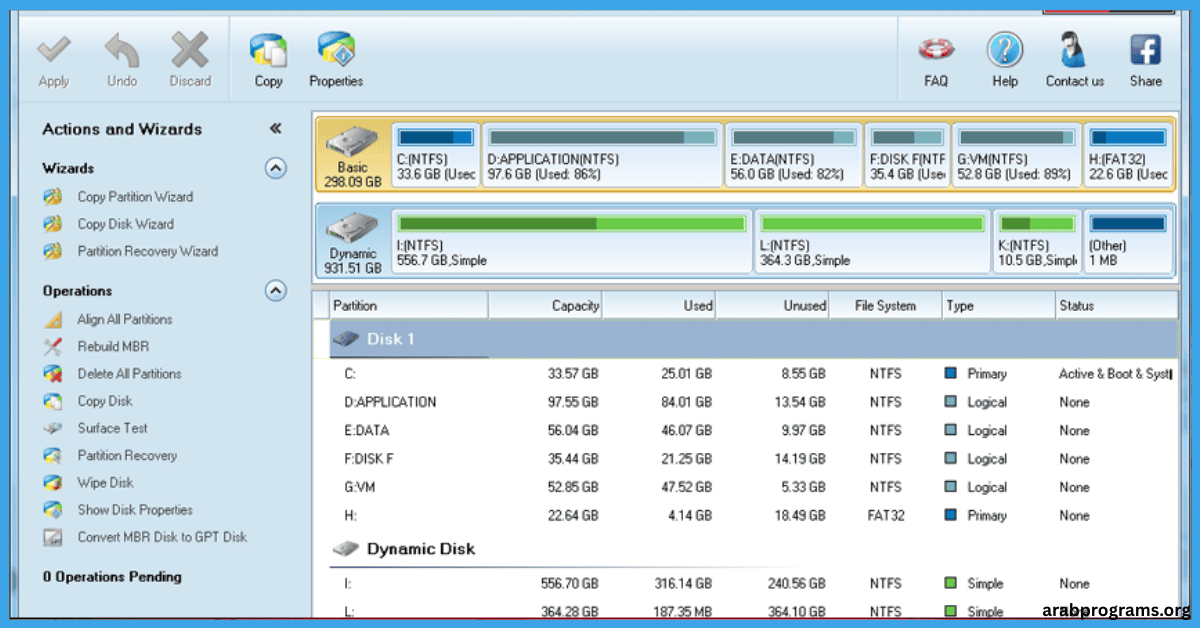Select E:DATA(NTFS) block in disk map

click(x=793, y=156)
